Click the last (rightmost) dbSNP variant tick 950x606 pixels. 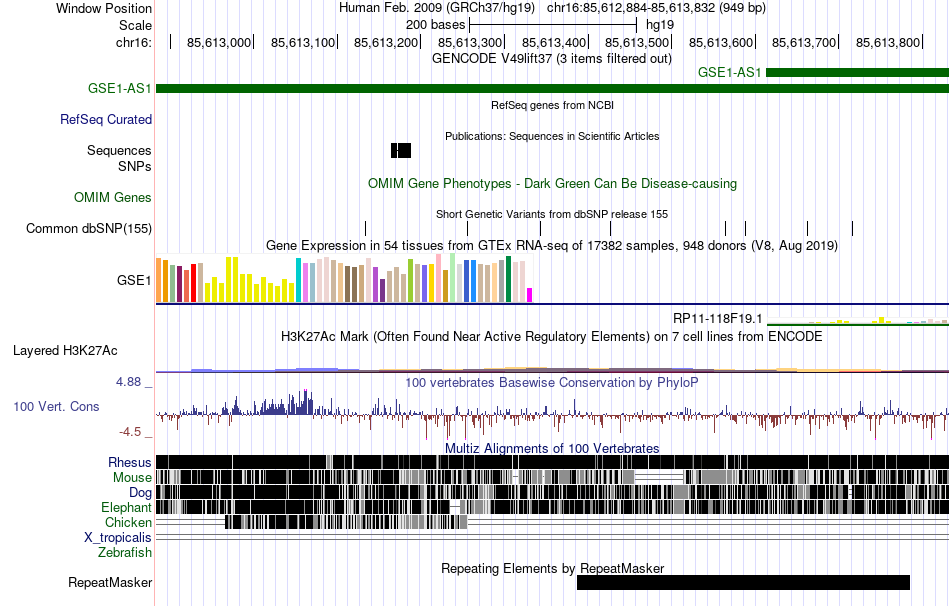pos(852,228)
